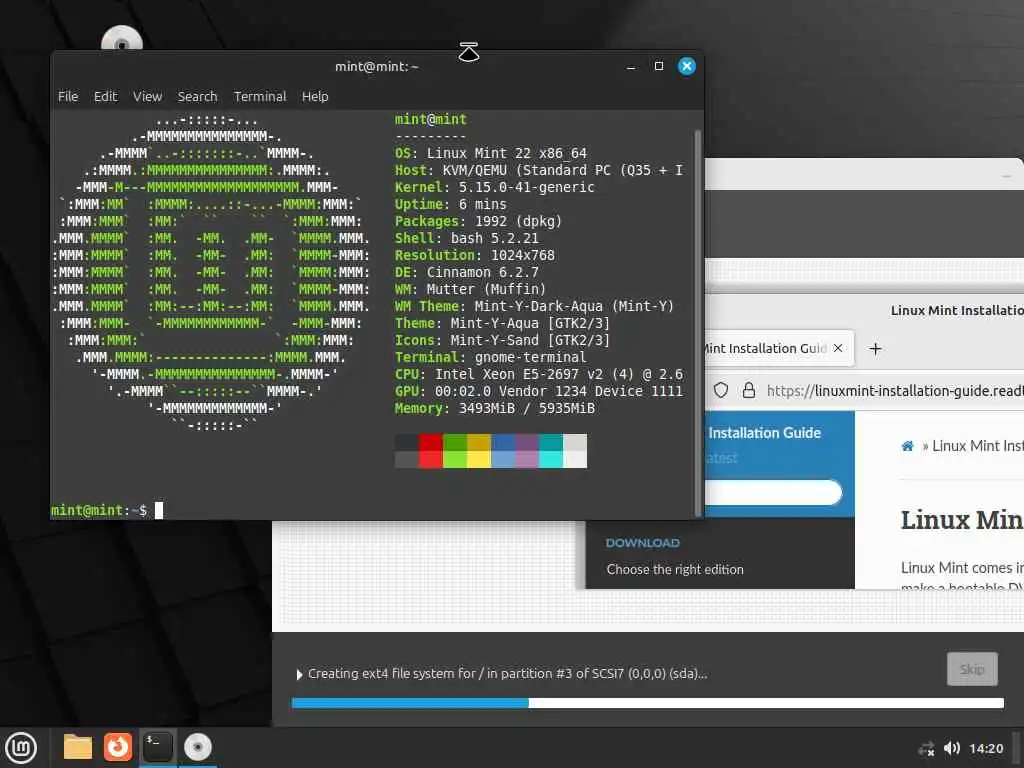Open Files manager from the panel
The width and height of the screenshot is (1024, 768).
coord(78,747)
